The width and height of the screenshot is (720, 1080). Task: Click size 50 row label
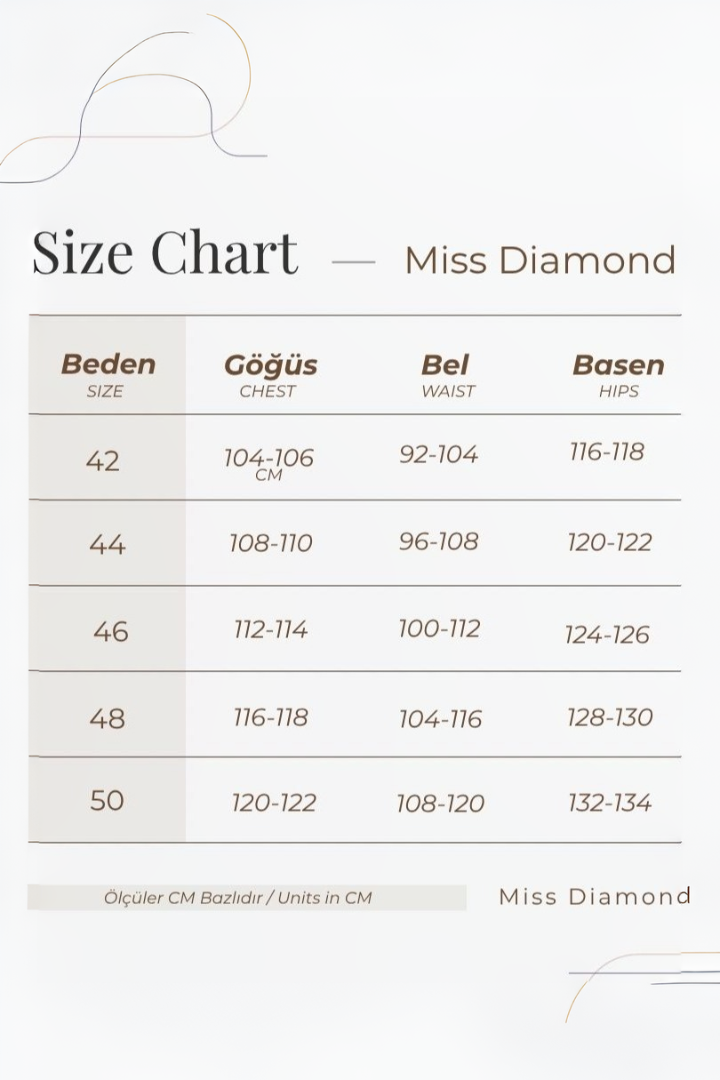coord(107,800)
